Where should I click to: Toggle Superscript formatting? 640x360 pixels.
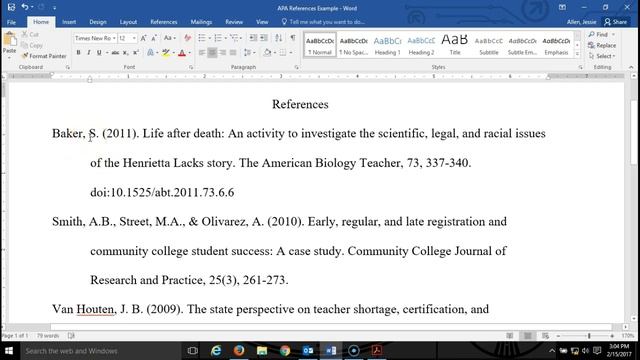[136, 53]
